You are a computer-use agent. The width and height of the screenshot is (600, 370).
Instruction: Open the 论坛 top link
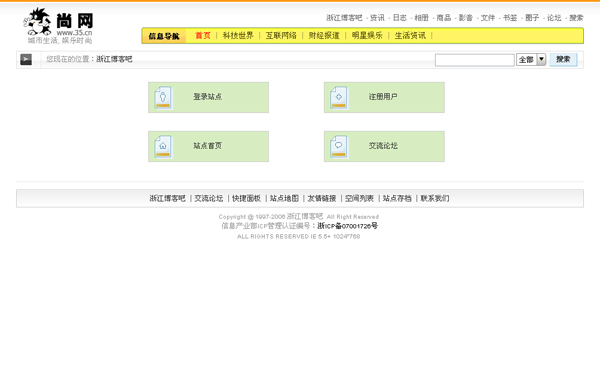(x=554, y=18)
